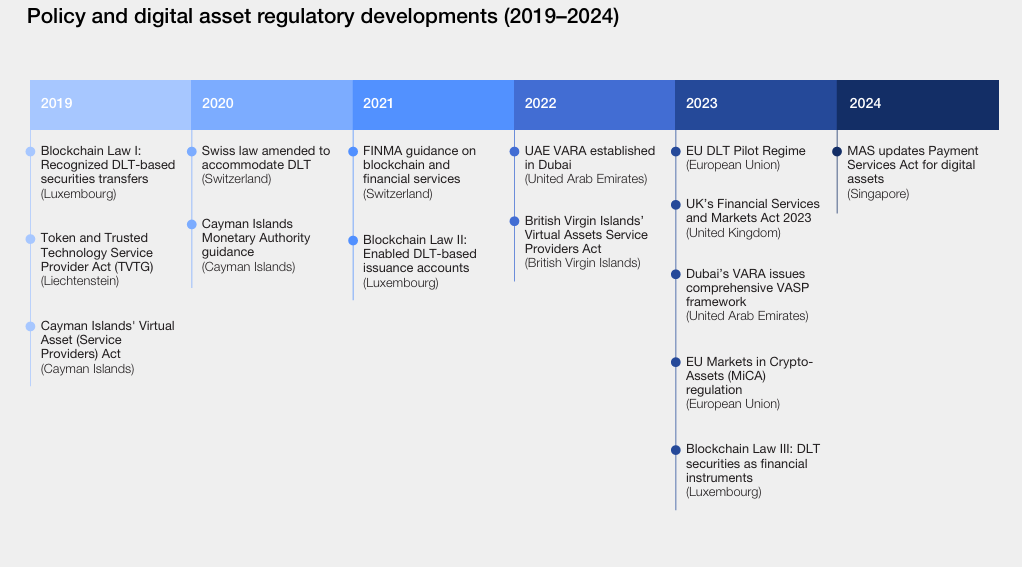Click the '(United Kingdom)' country label
The width and height of the screenshot is (1022, 567).
tap(733, 233)
